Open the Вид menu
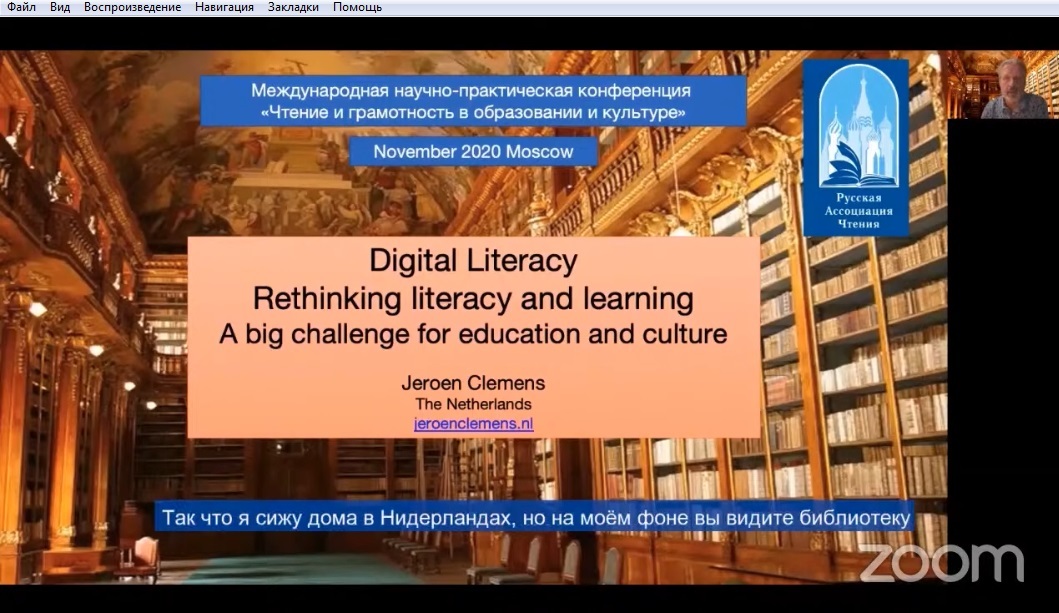 60,7
